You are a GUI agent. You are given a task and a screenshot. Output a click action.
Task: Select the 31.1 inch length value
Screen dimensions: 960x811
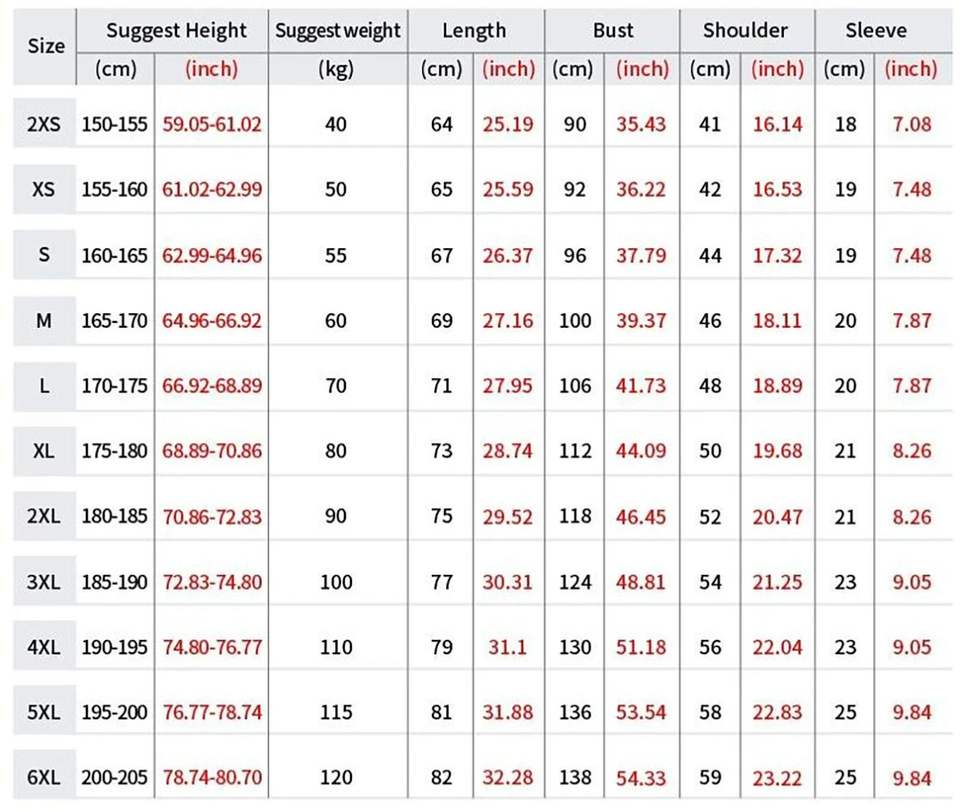pyautogui.click(x=508, y=647)
